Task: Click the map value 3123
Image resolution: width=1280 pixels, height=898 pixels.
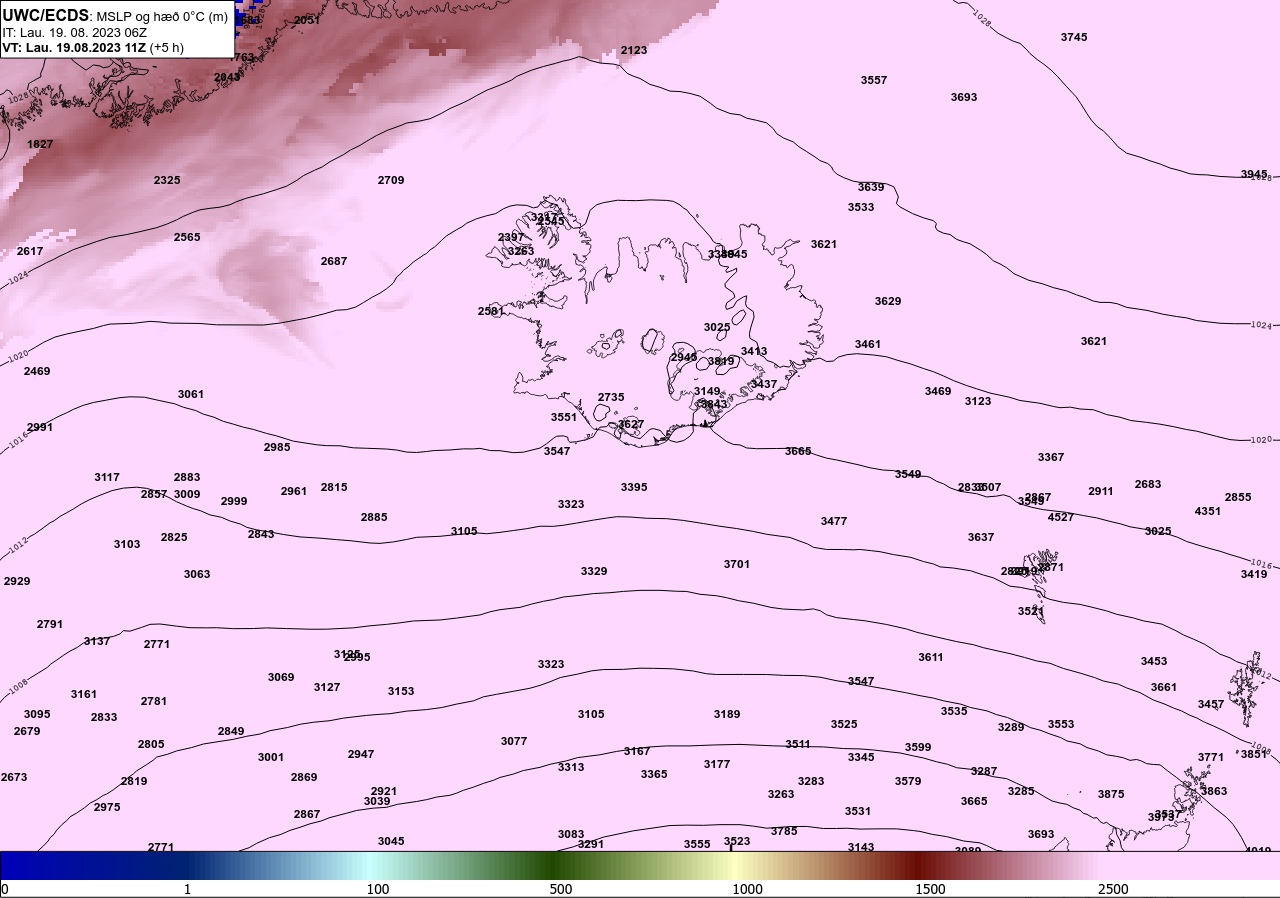Action: (x=978, y=401)
